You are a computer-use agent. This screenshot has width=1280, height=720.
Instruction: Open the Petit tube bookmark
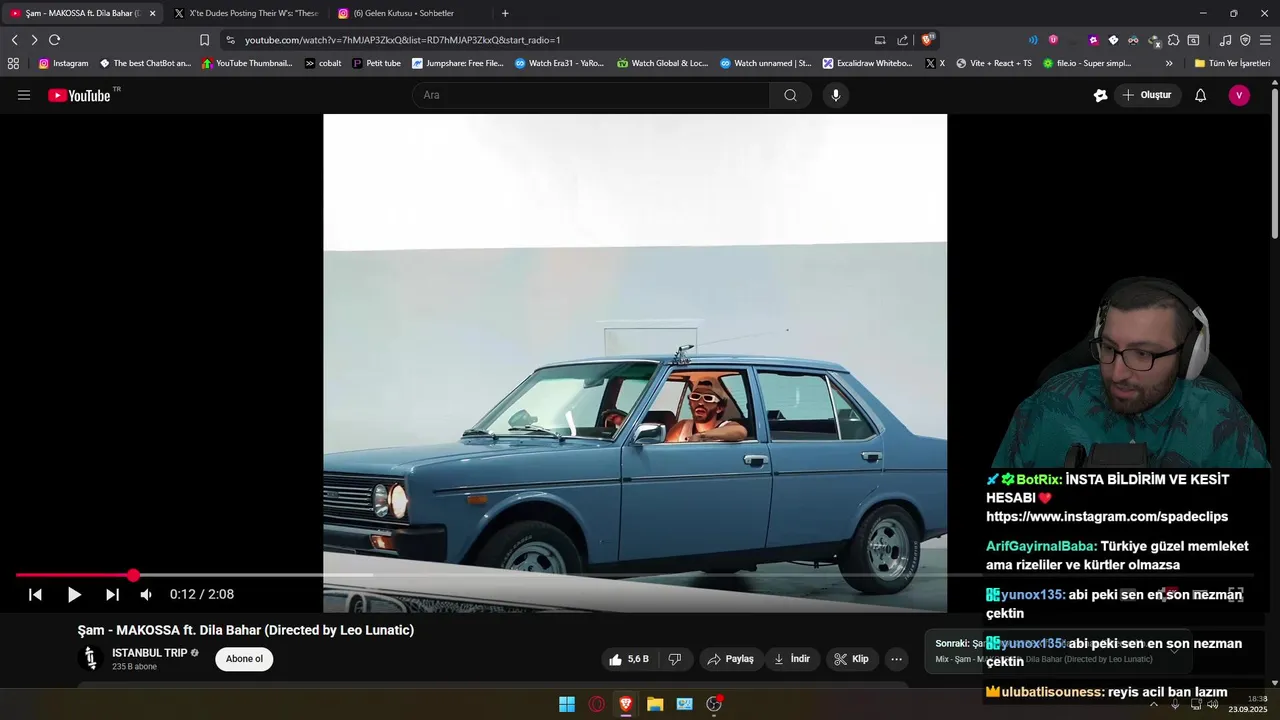coord(376,63)
